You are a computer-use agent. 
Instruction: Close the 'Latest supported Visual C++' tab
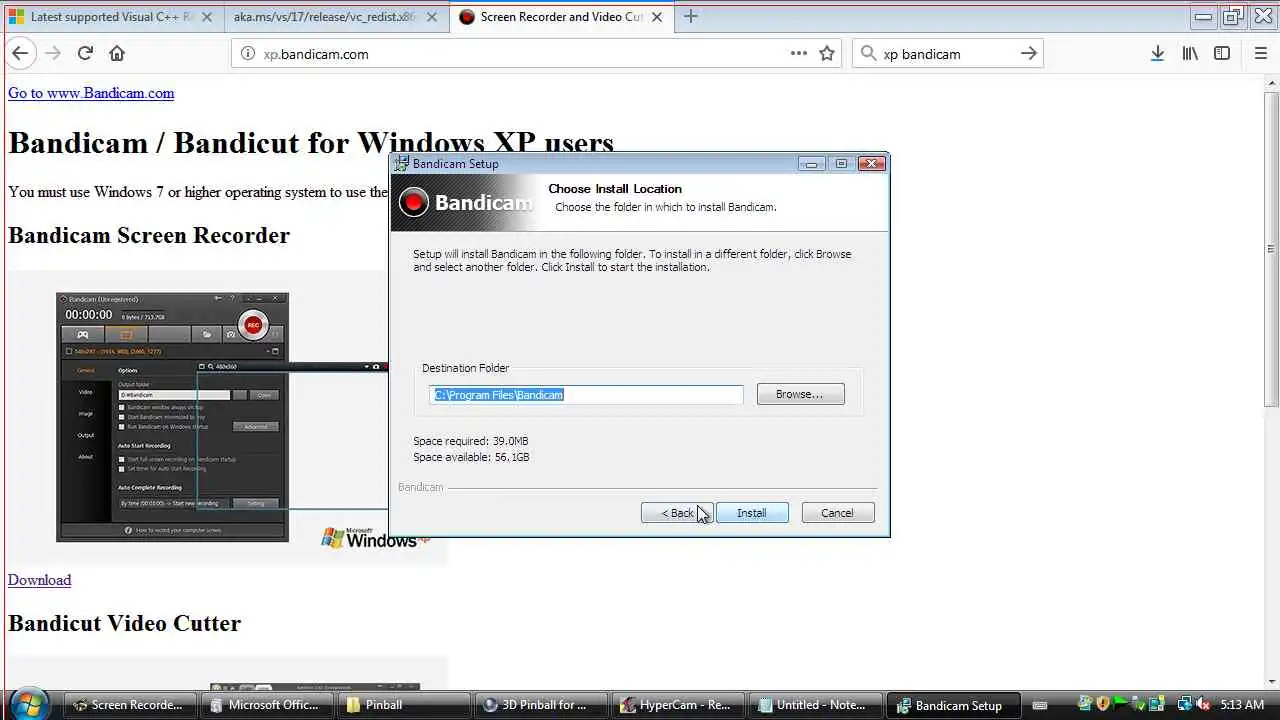tap(207, 17)
